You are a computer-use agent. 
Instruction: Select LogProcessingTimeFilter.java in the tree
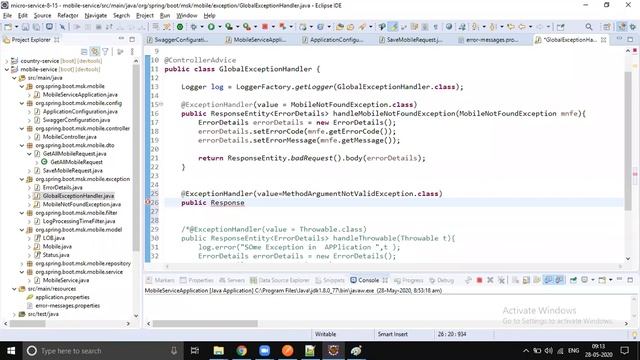(x=79, y=221)
